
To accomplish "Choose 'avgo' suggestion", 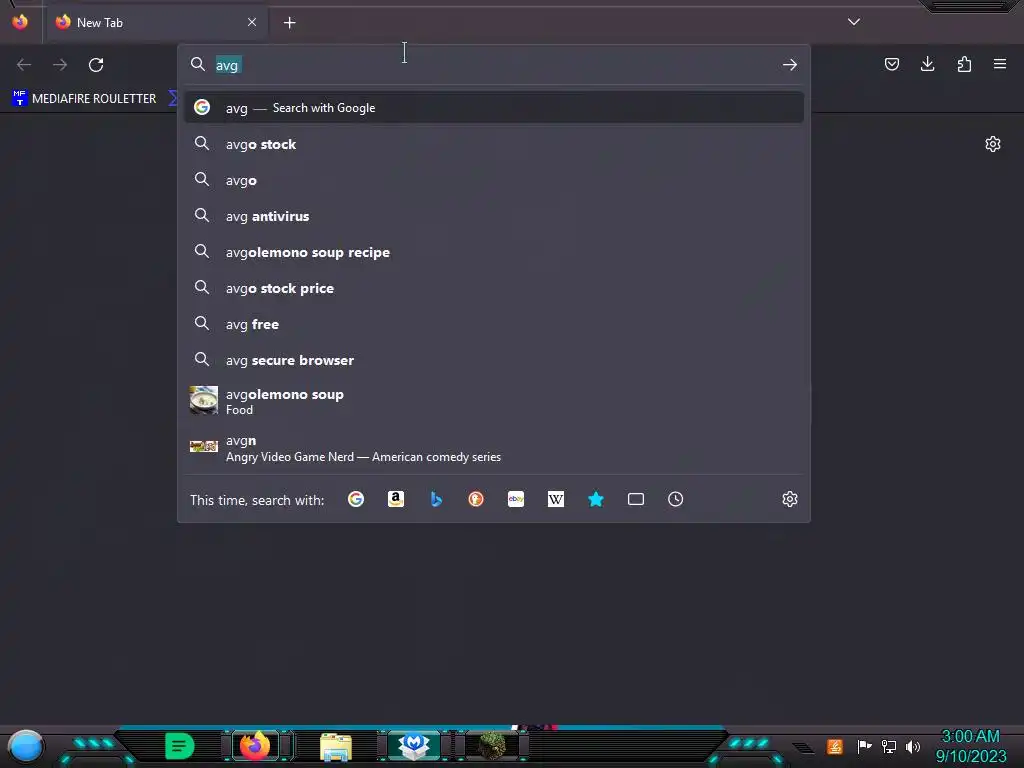I will point(494,180).
